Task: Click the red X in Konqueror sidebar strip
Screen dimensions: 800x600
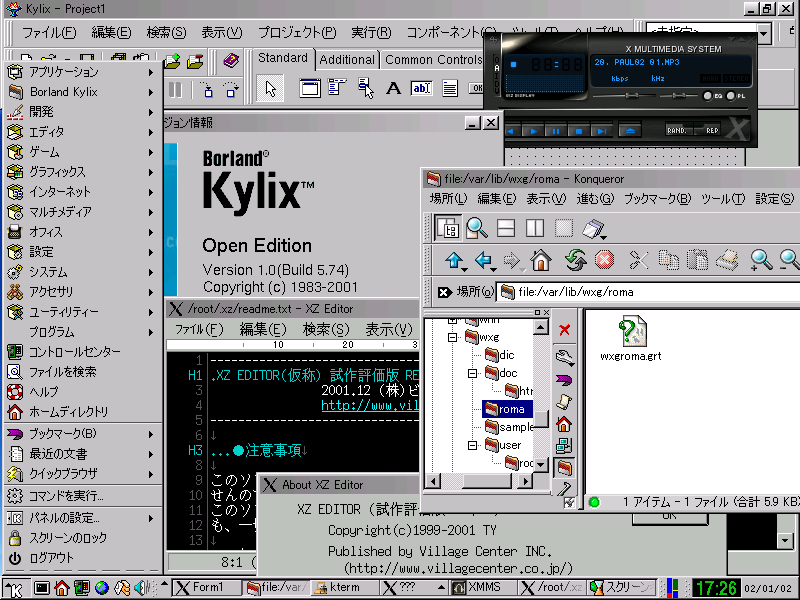Action: point(564,330)
